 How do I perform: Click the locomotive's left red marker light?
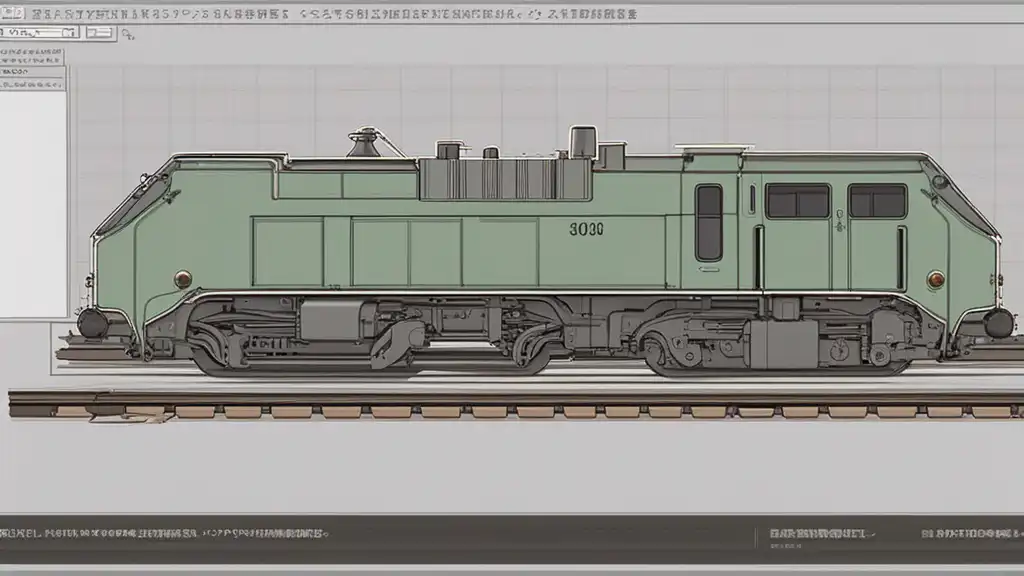(183, 279)
